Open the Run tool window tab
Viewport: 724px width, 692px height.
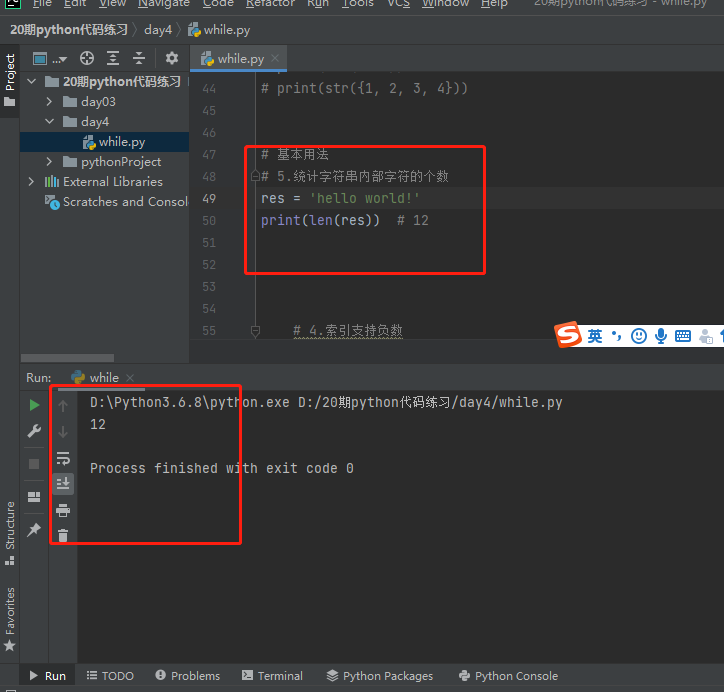coord(48,676)
